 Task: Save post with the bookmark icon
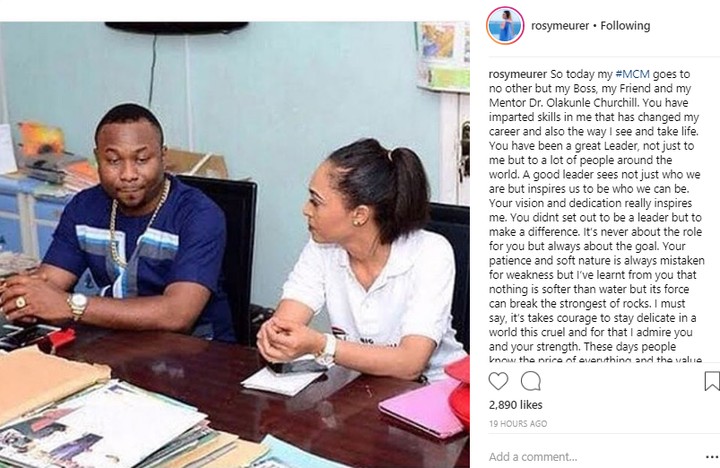[x=712, y=381]
